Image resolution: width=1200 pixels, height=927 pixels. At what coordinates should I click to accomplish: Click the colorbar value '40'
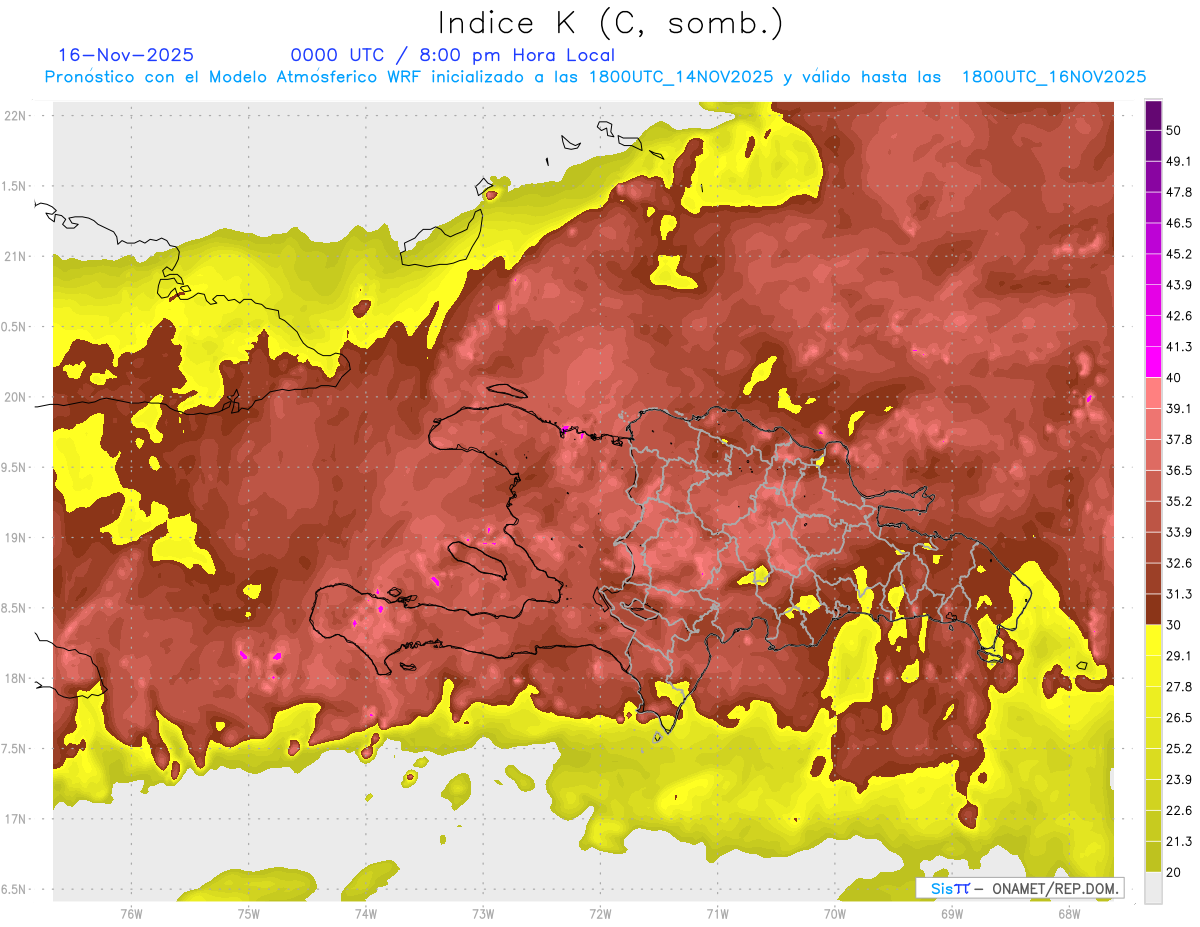[x=1174, y=377]
